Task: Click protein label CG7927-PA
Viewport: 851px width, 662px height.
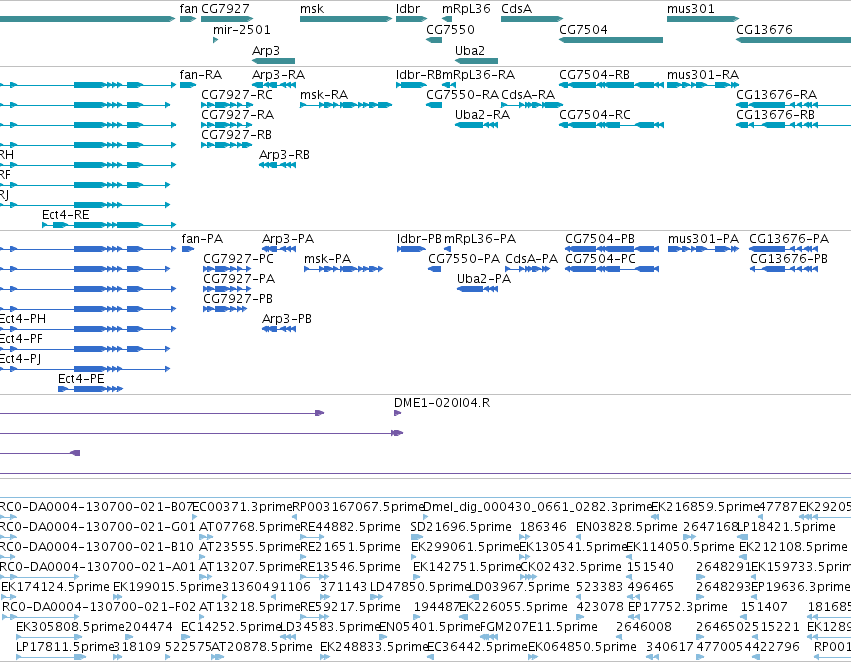Action: (x=239, y=278)
